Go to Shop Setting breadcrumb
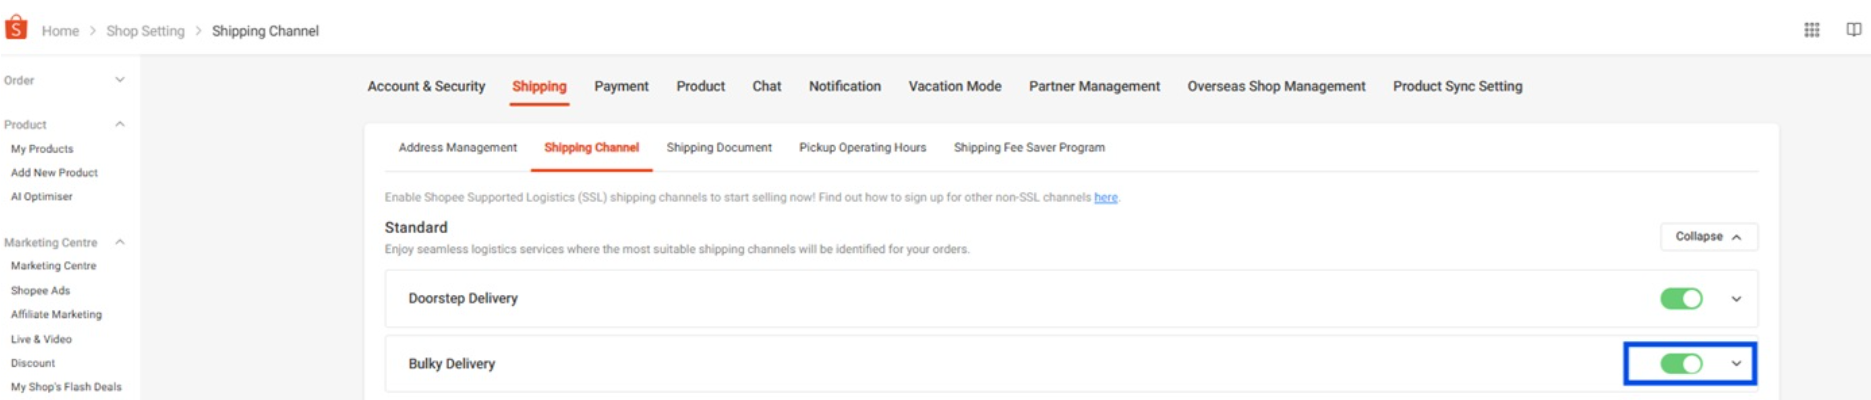1871x400 pixels. [x=145, y=31]
